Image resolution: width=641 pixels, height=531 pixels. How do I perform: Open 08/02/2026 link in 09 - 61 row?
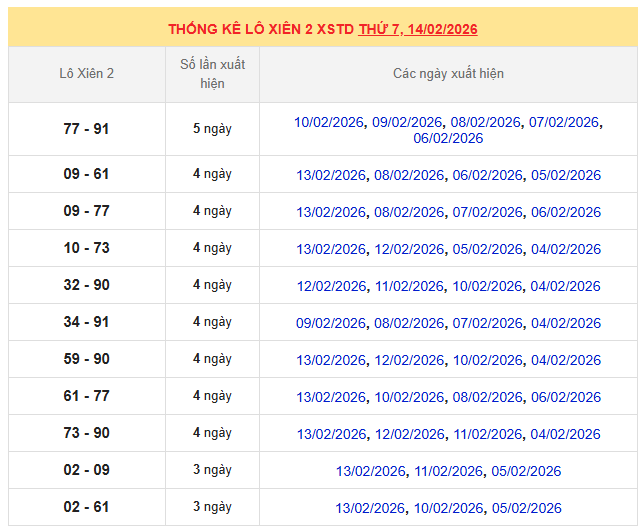tap(409, 175)
